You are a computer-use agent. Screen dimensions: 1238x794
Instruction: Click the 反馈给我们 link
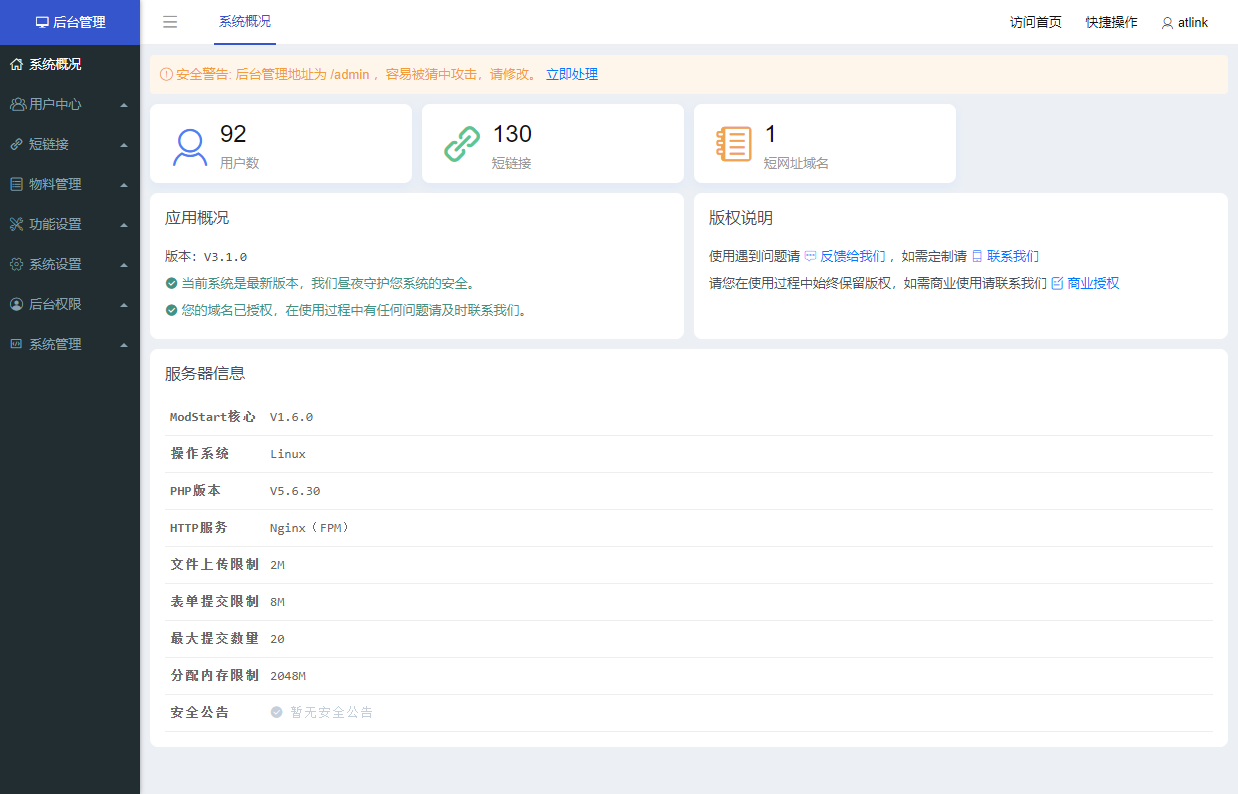pyautogui.click(x=853, y=256)
